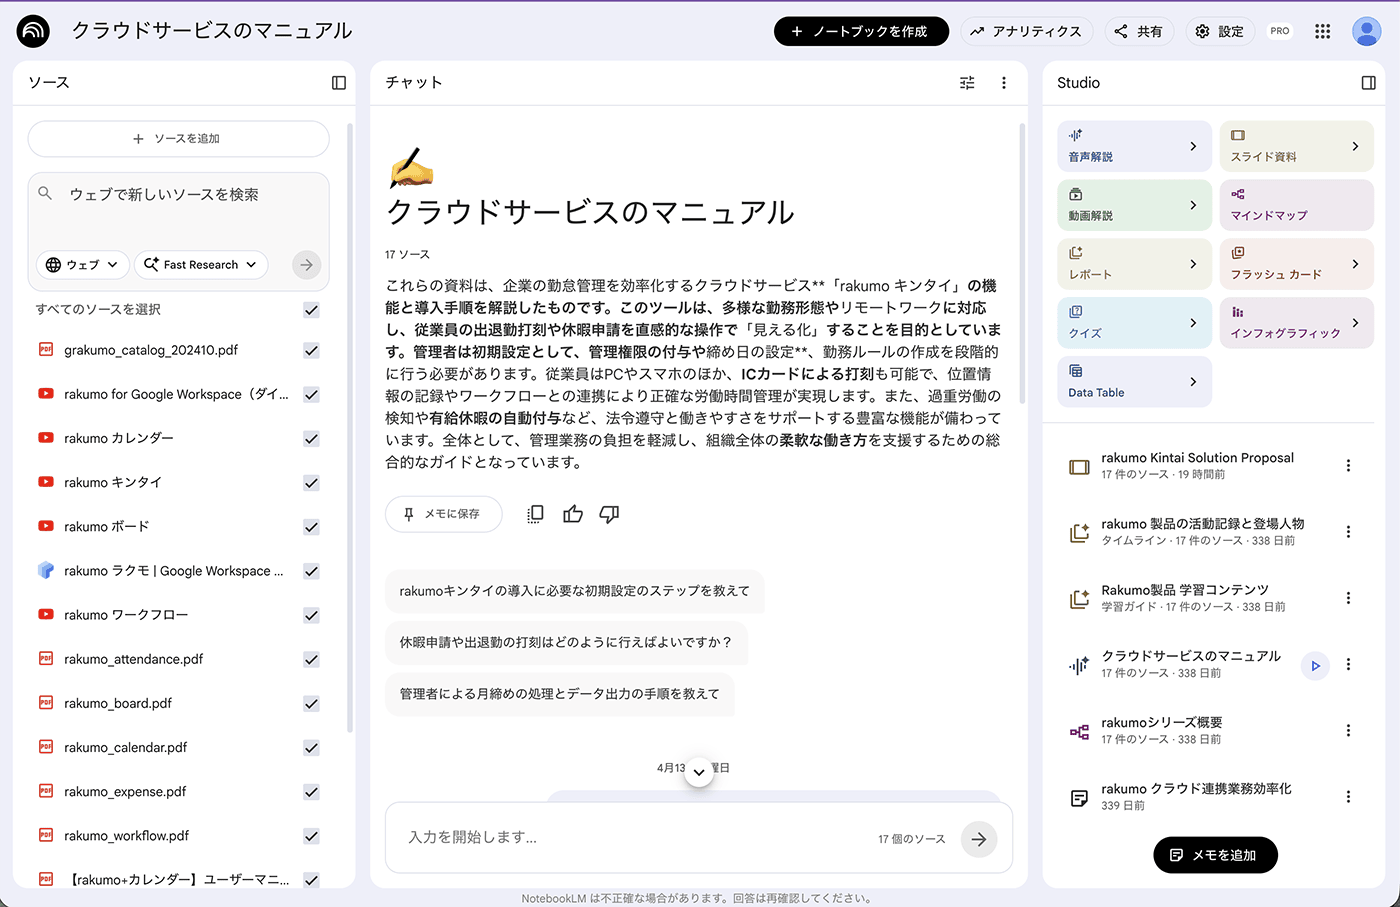Open the Fast Research mode dropdown
The width and height of the screenshot is (1400, 907).
click(201, 265)
